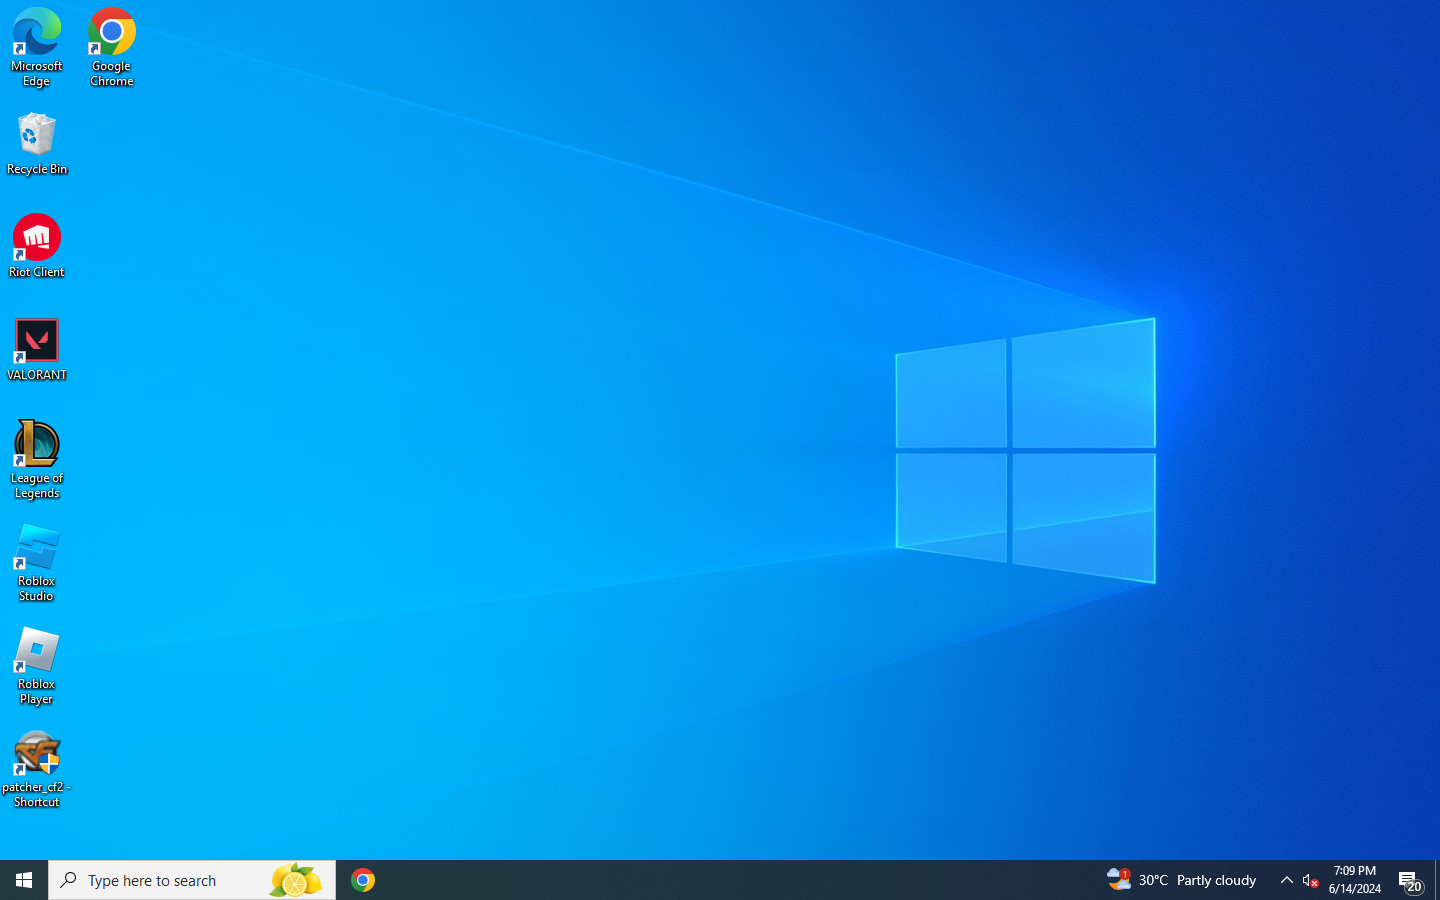Open Google Chrome from the taskbar
This screenshot has height=900, width=1440.
(363, 880)
